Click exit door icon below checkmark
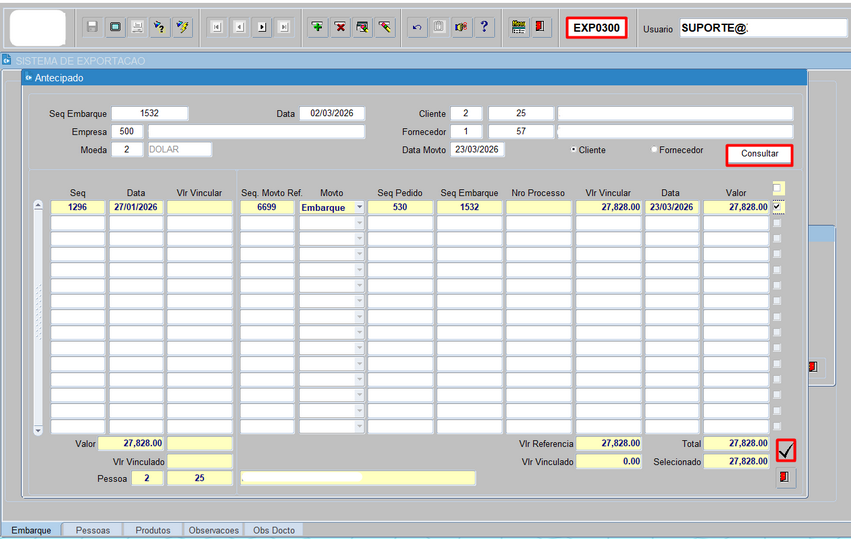The image size is (851, 539). click(786, 478)
